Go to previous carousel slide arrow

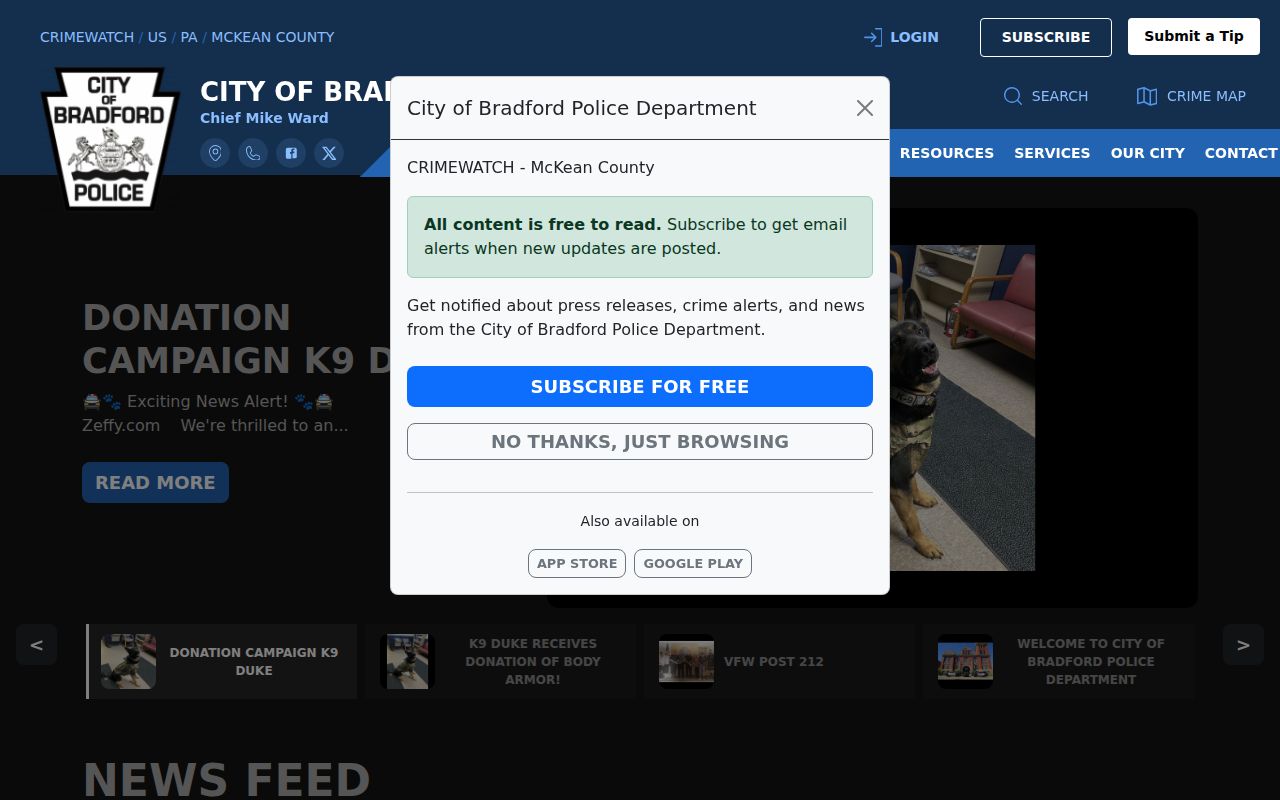[x=36, y=645]
